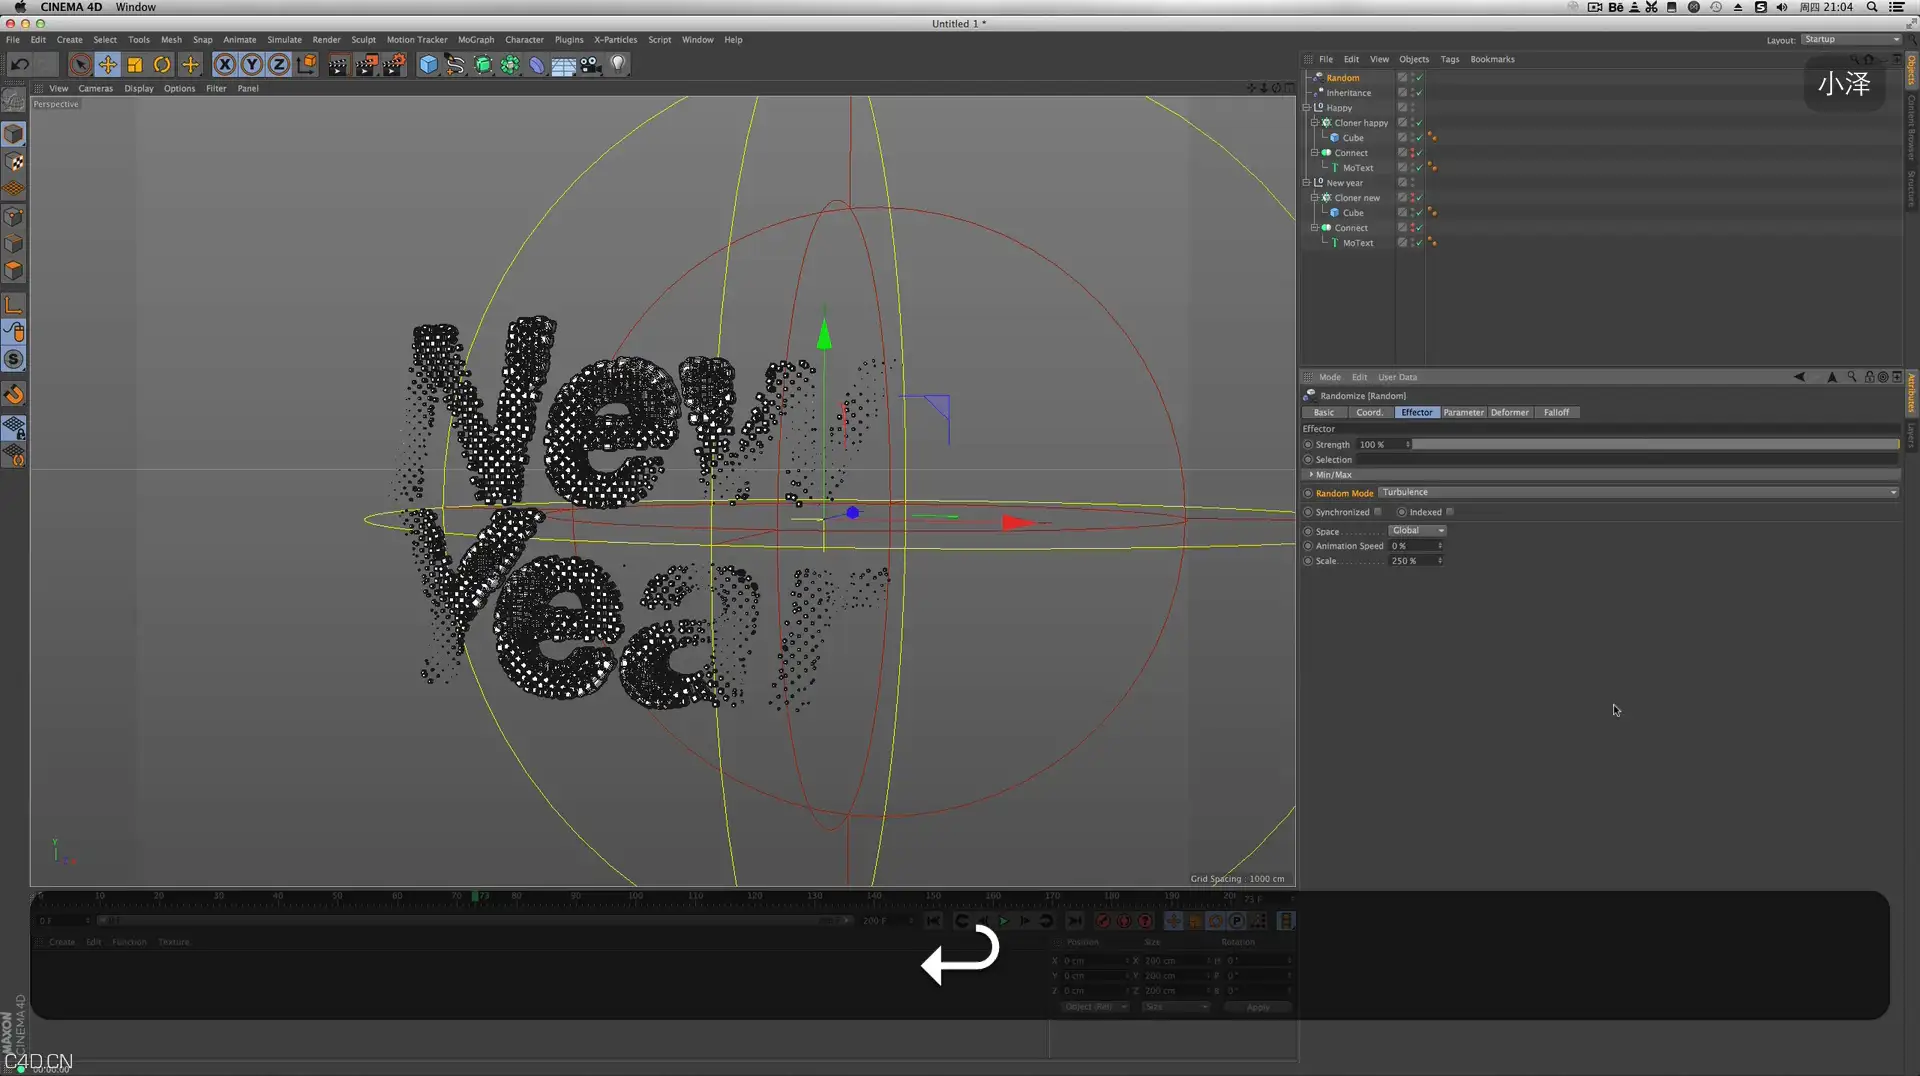This screenshot has width=1920, height=1076.
Task: Open the spline pen tools
Action: pos(455,65)
